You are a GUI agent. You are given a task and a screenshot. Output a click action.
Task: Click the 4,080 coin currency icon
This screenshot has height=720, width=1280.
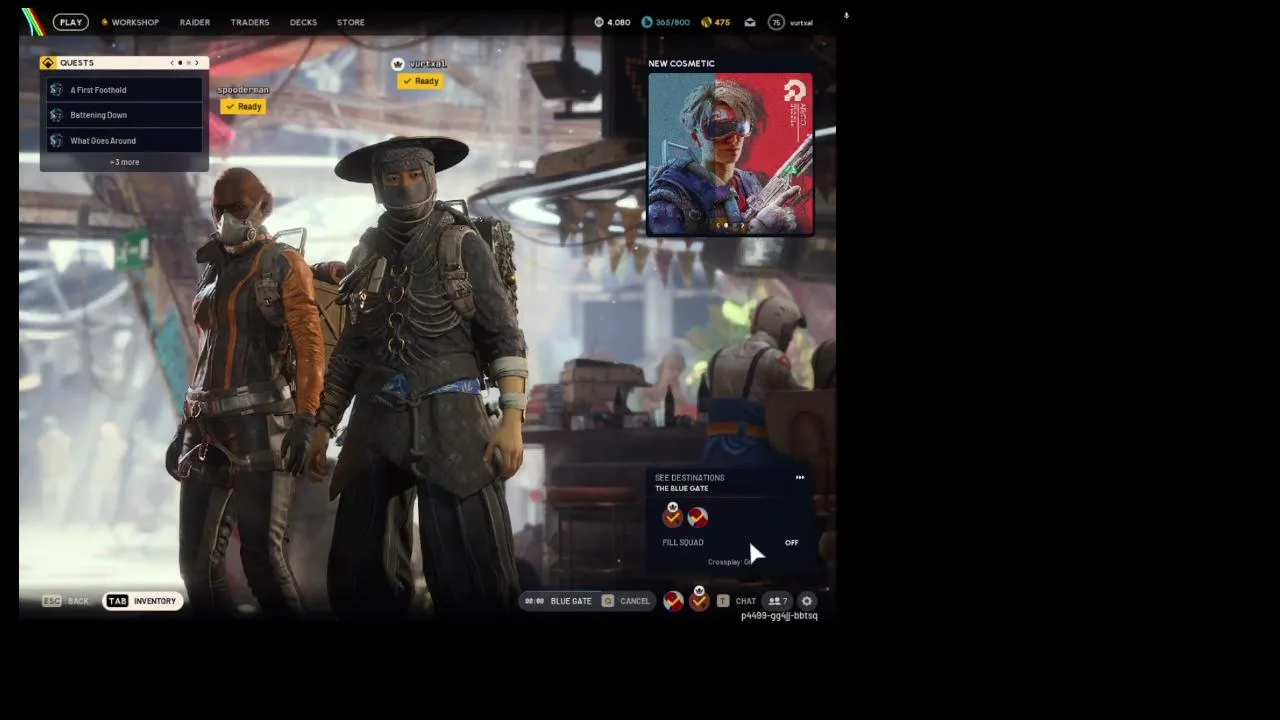(599, 22)
